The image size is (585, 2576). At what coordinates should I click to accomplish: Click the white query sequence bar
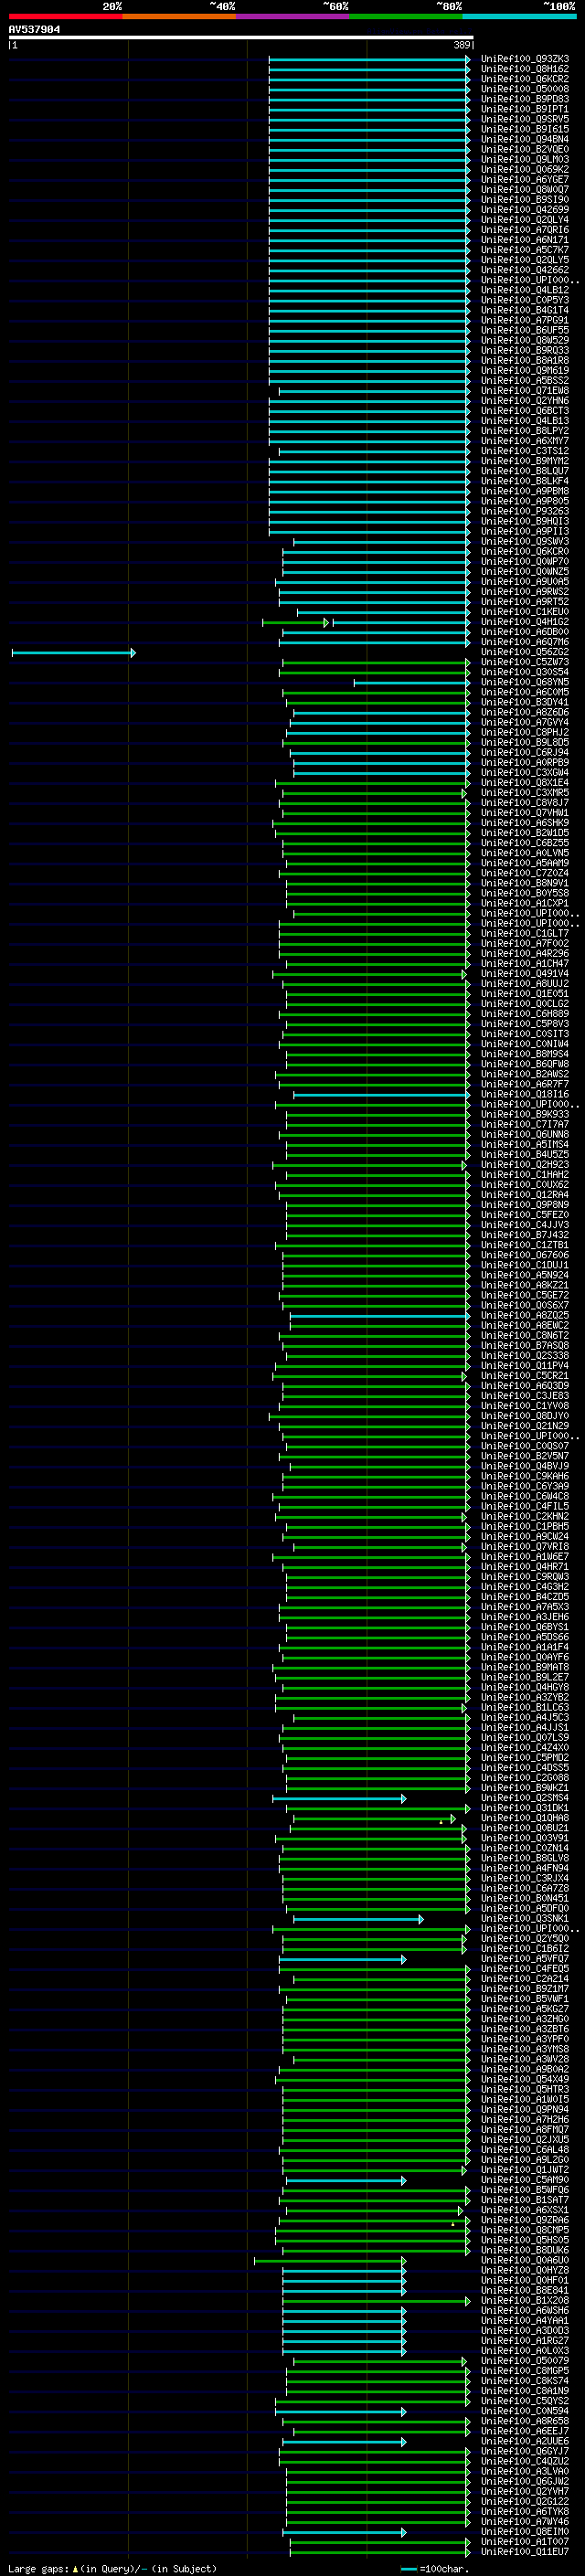coord(241,38)
